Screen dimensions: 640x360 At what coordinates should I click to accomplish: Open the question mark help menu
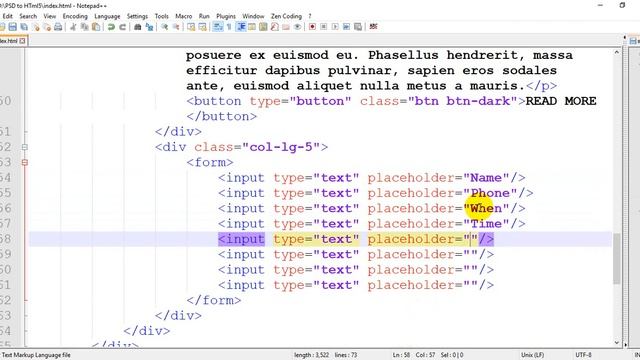pyautogui.click(x=310, y=16)
